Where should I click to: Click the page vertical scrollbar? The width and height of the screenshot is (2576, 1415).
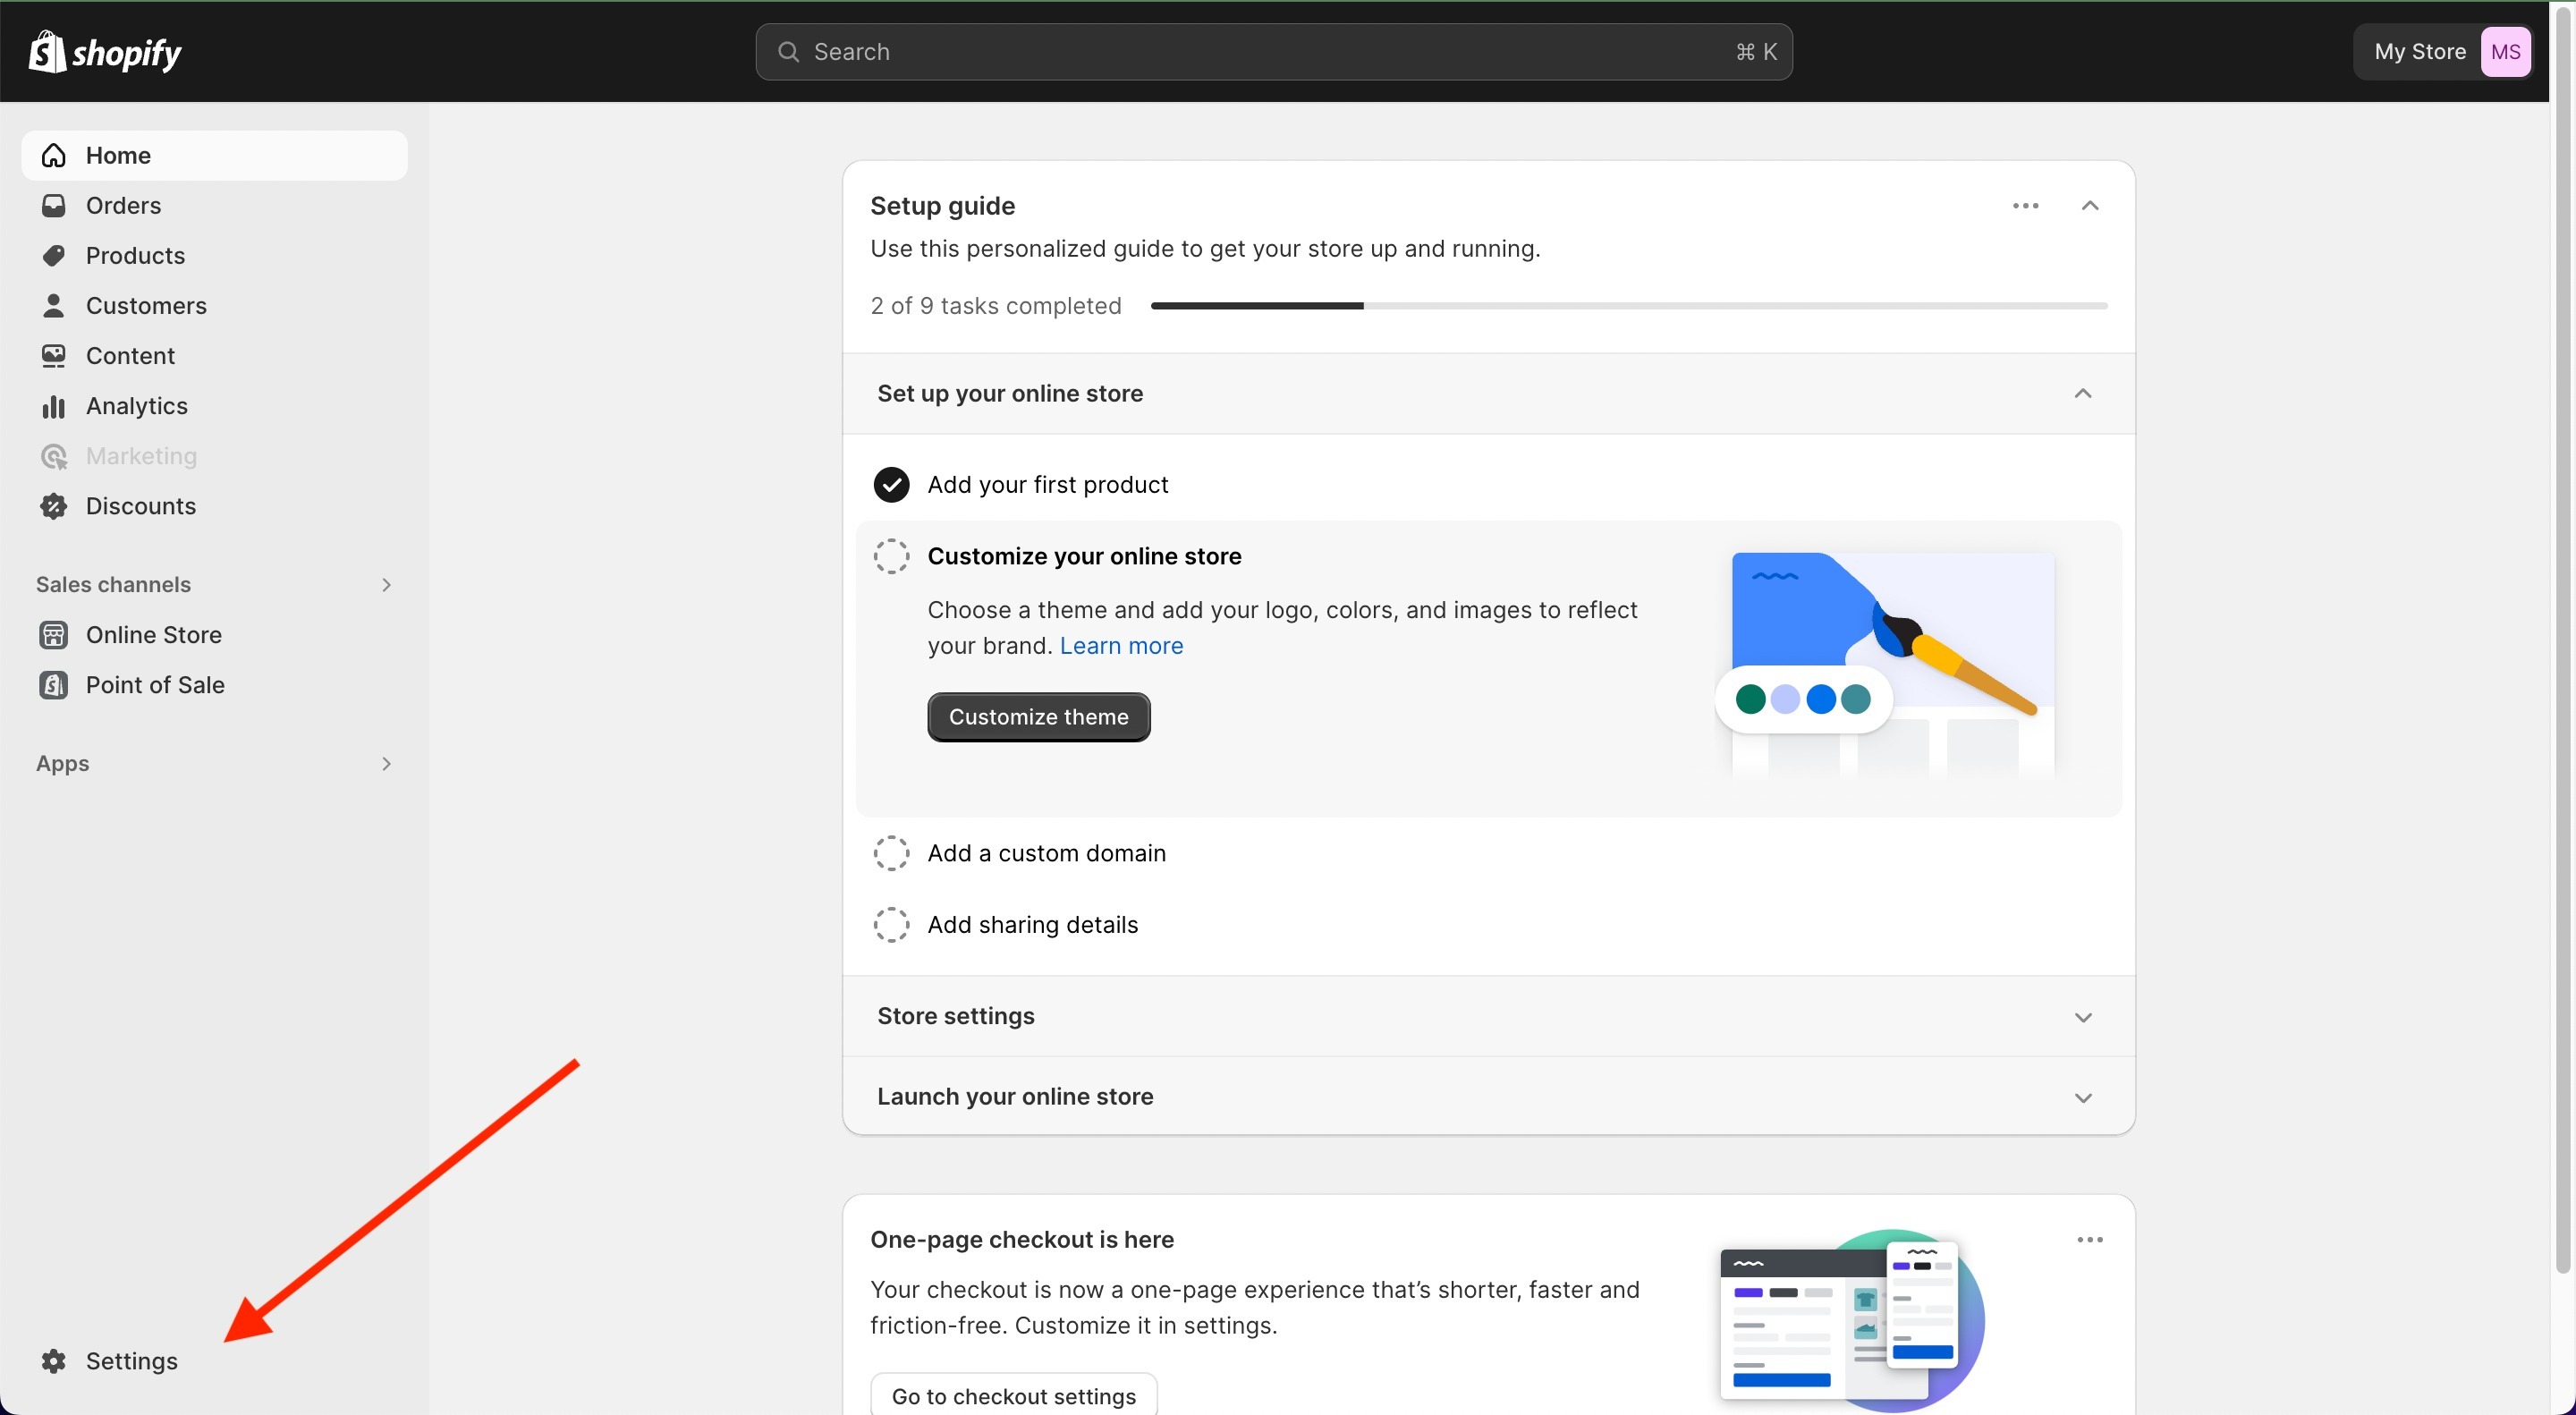coord(2562,640)
